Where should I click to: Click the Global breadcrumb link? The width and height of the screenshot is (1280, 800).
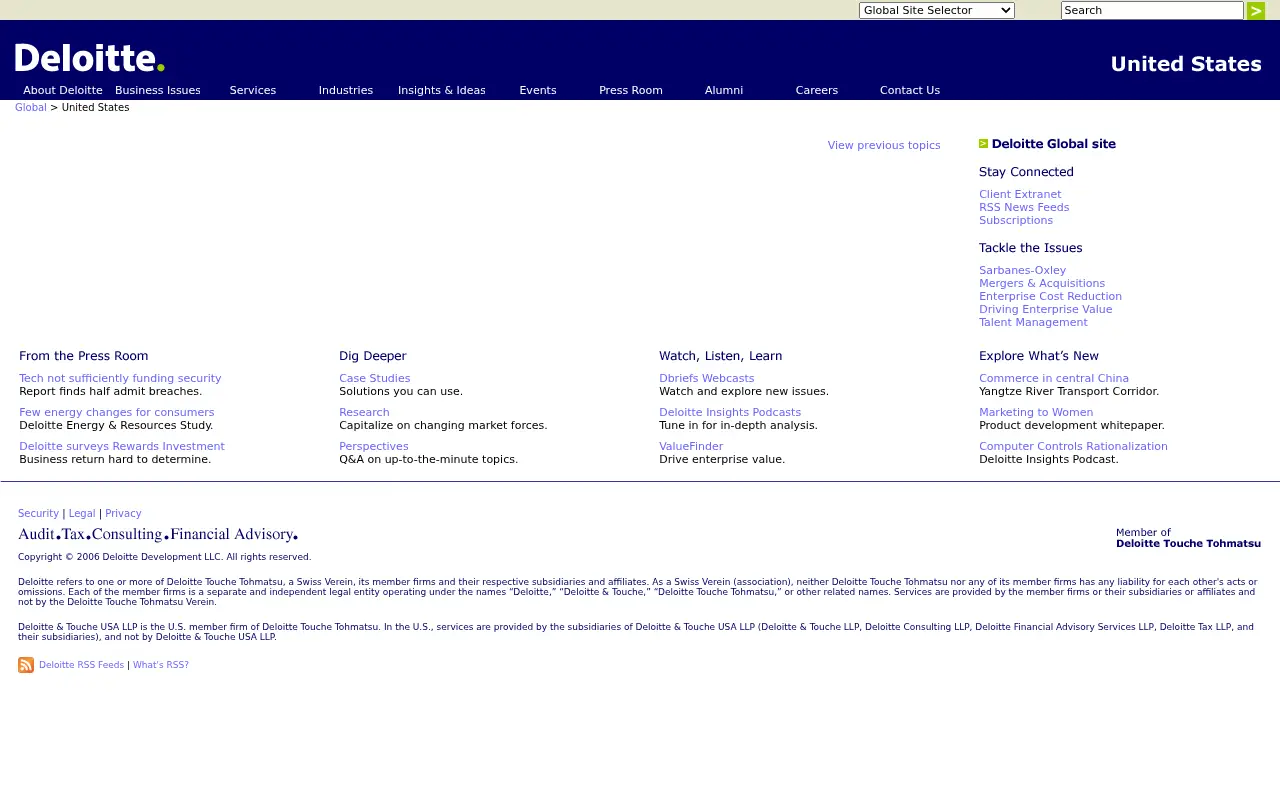(x=31, y=107)
